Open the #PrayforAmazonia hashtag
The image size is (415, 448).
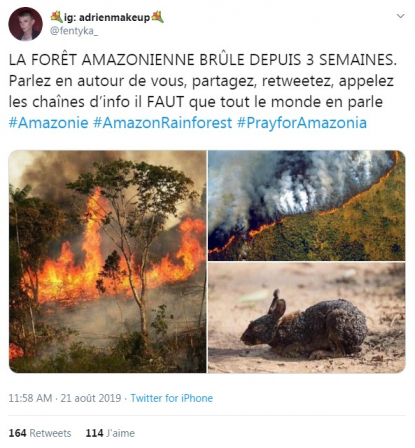302,123
